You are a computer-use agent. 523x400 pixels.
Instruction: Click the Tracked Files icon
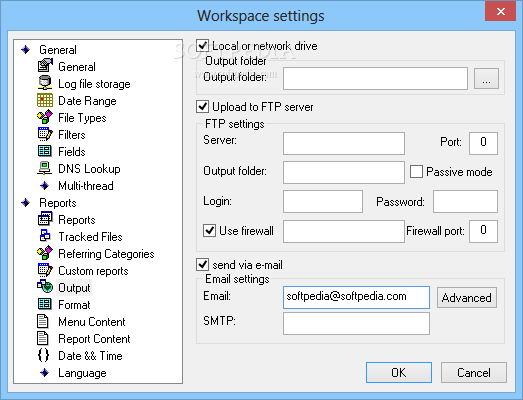(x=45, y=236)
